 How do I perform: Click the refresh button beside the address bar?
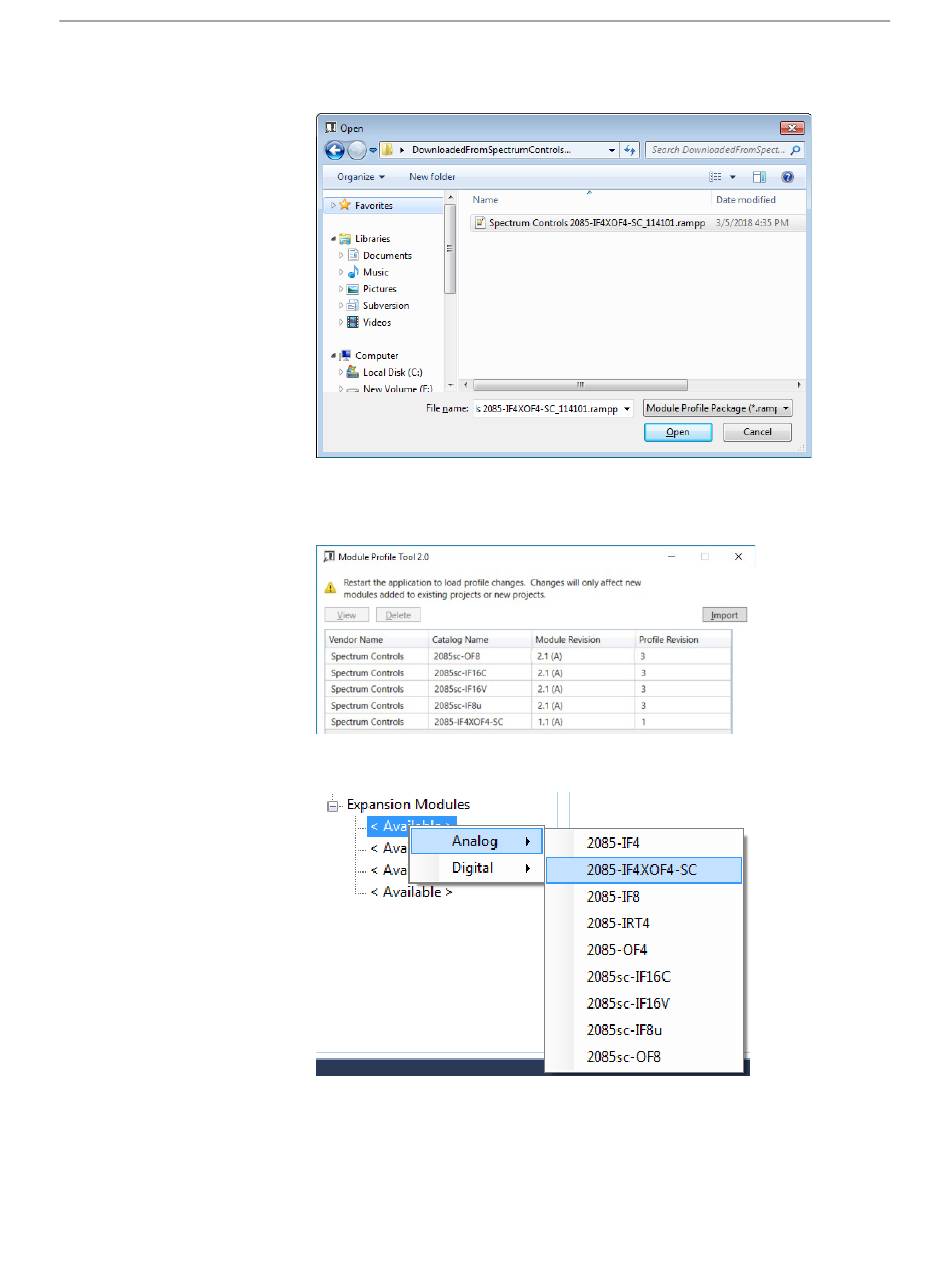click(630, 150)
